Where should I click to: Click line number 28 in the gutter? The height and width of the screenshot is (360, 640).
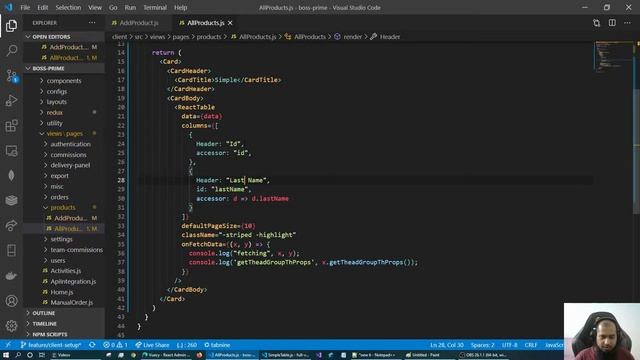coord(121,180)
